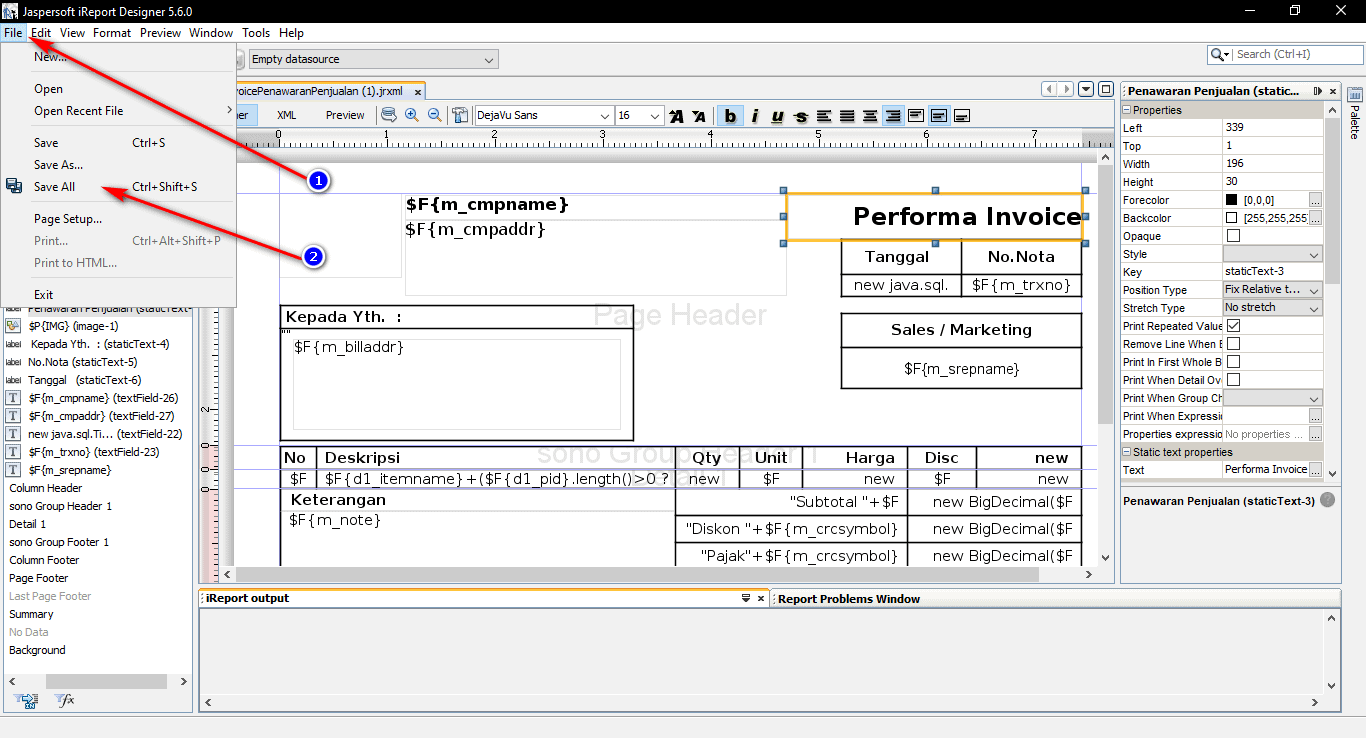Viewport: 1366px width, 738px height.
Task: Increase font size with larger A icon
Action: tap(677, 116)
